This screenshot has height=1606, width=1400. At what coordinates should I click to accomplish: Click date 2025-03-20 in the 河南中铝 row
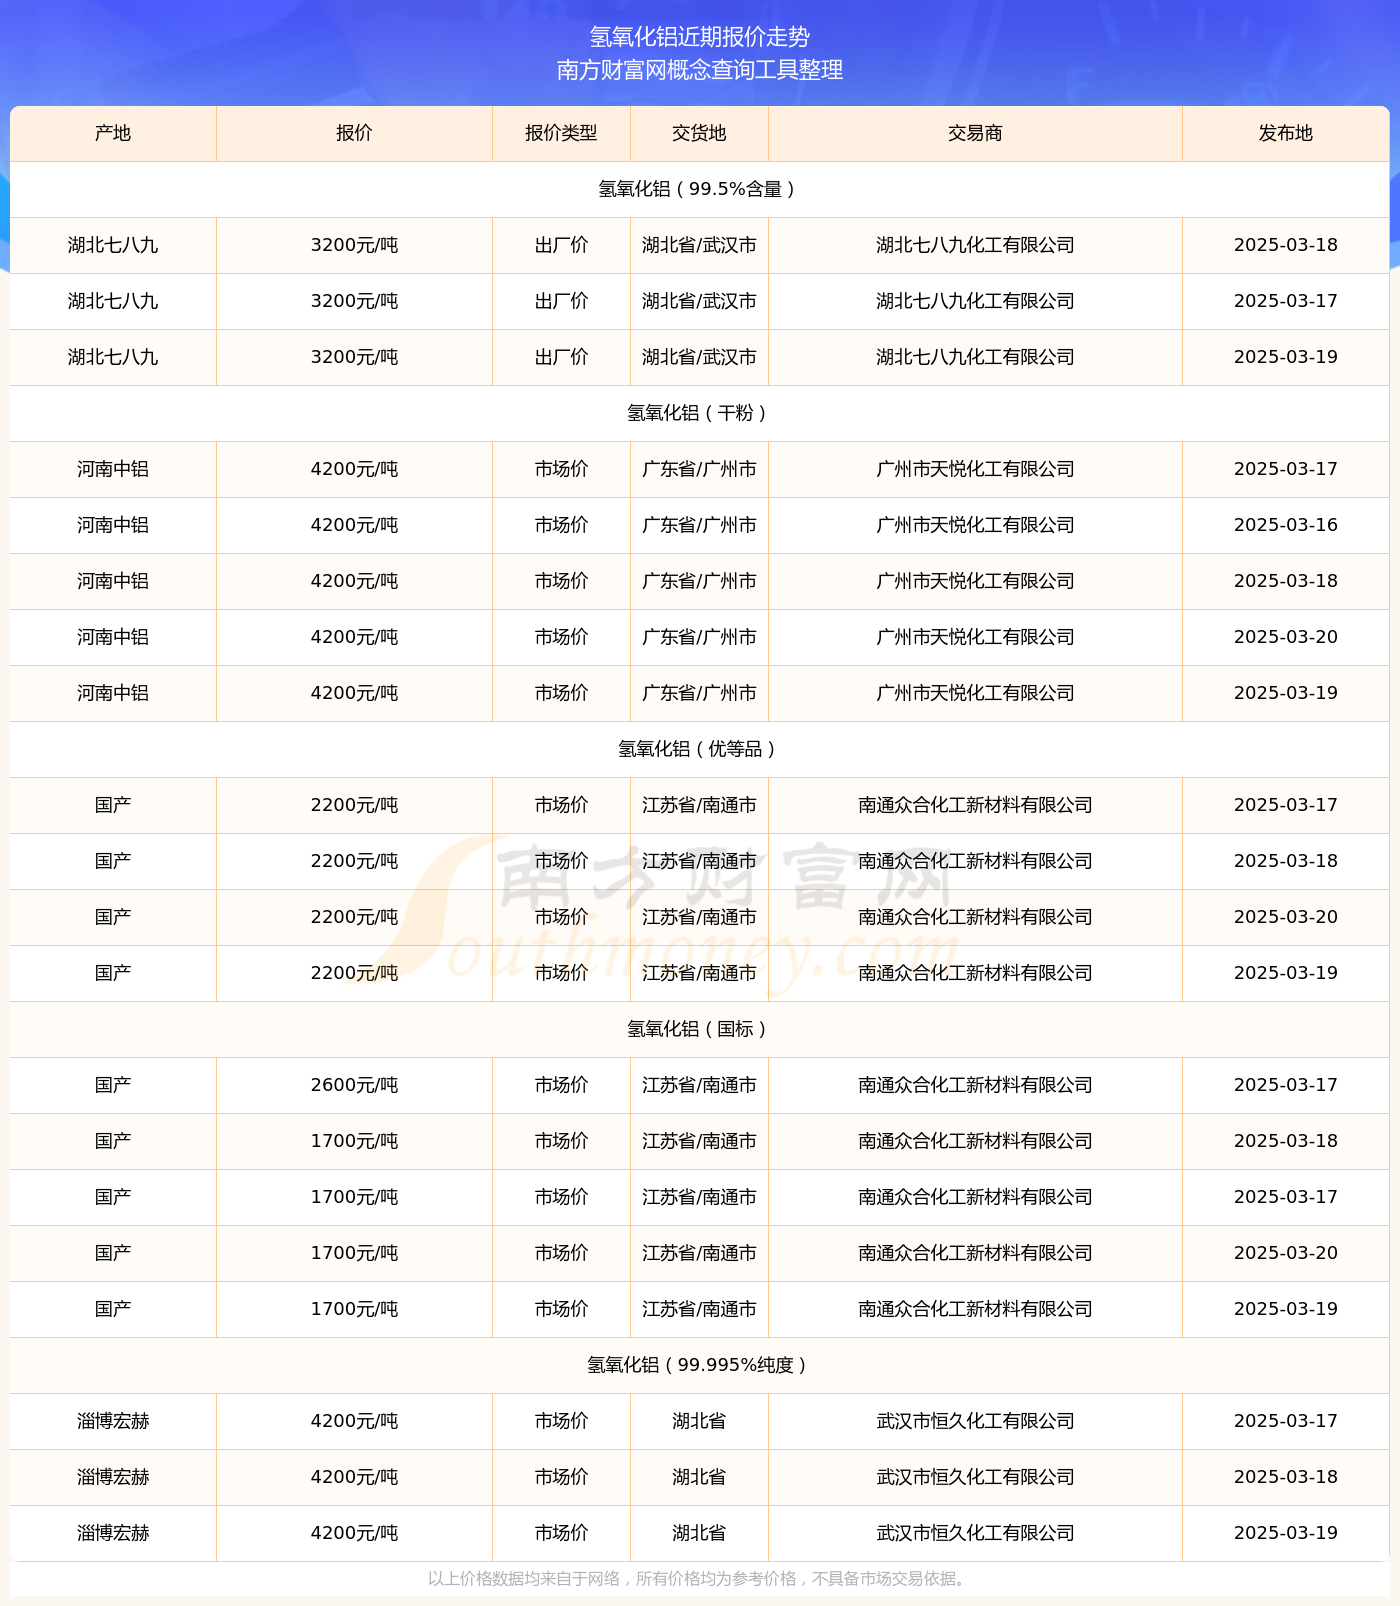click(1286, 637)
